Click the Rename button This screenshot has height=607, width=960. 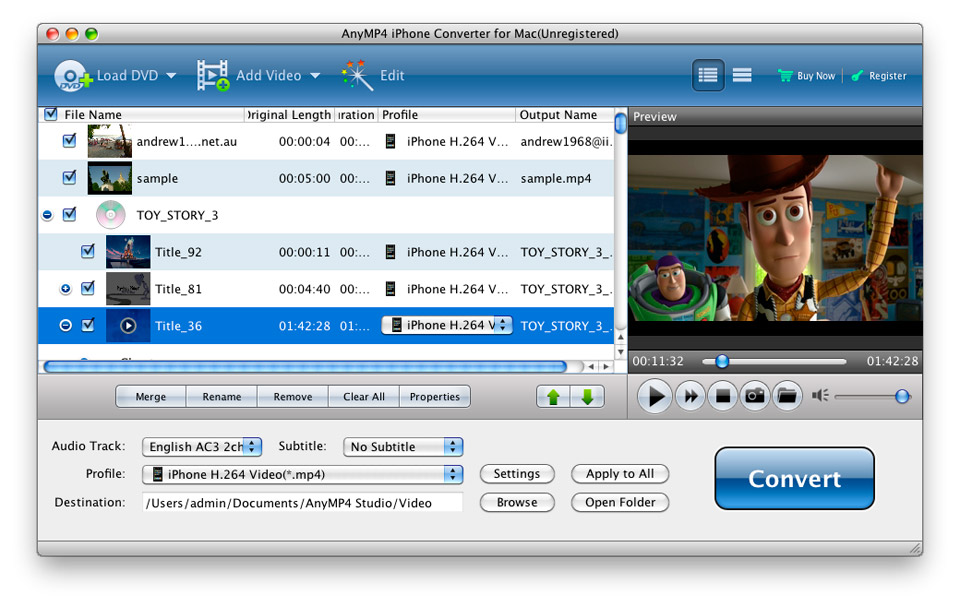coord(222,397)
